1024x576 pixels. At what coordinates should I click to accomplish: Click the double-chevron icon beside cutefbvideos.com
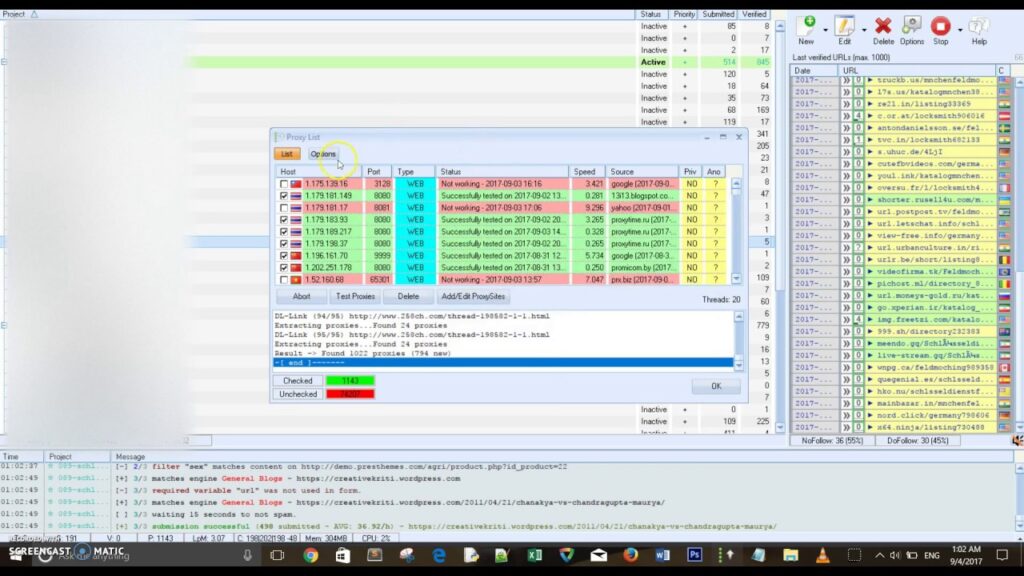point(846,164)
